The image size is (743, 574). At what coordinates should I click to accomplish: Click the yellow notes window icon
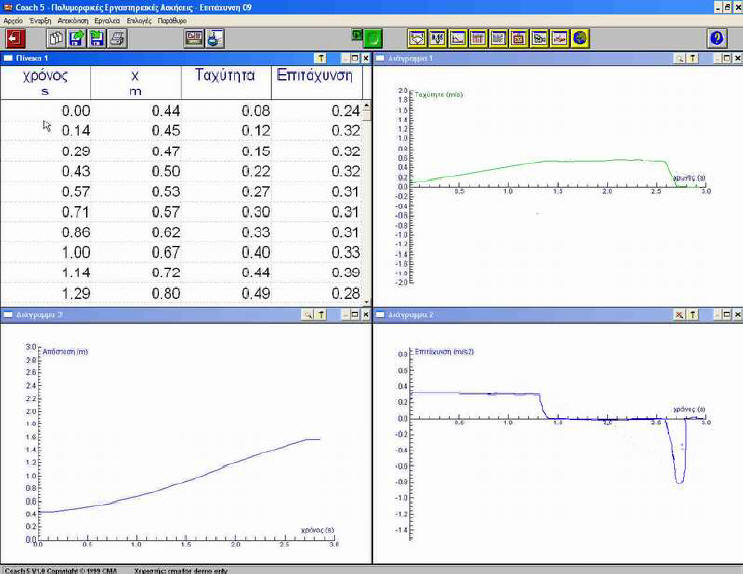pyautogui.click(x=519, y=38)
